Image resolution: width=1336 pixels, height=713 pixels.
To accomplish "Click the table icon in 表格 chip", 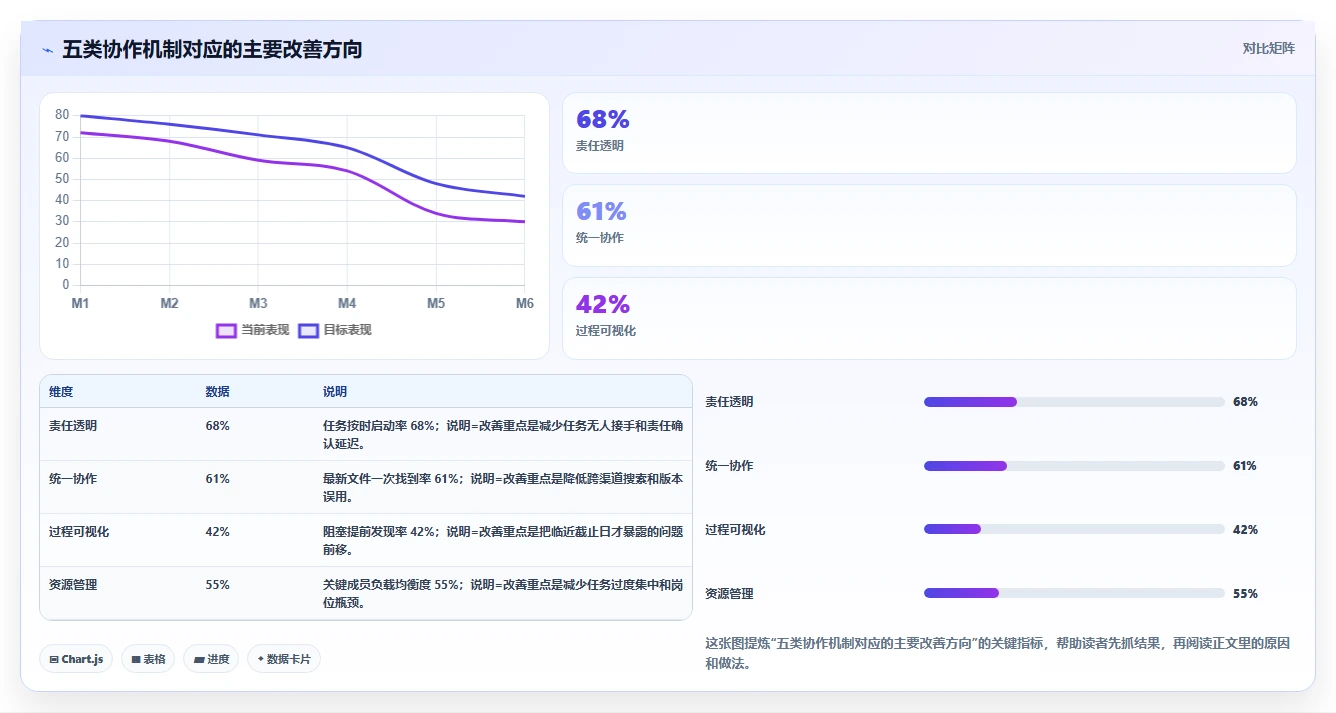I will click(x=136, y=659).
